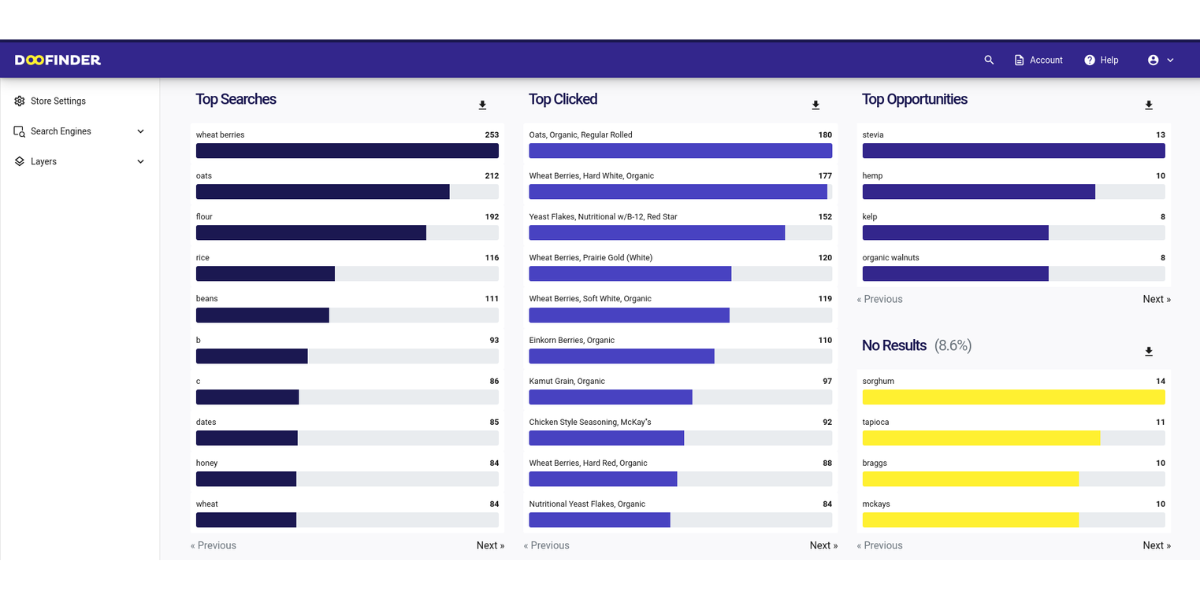
Task: Download the Top Searches report
Action: pos(482,104)
